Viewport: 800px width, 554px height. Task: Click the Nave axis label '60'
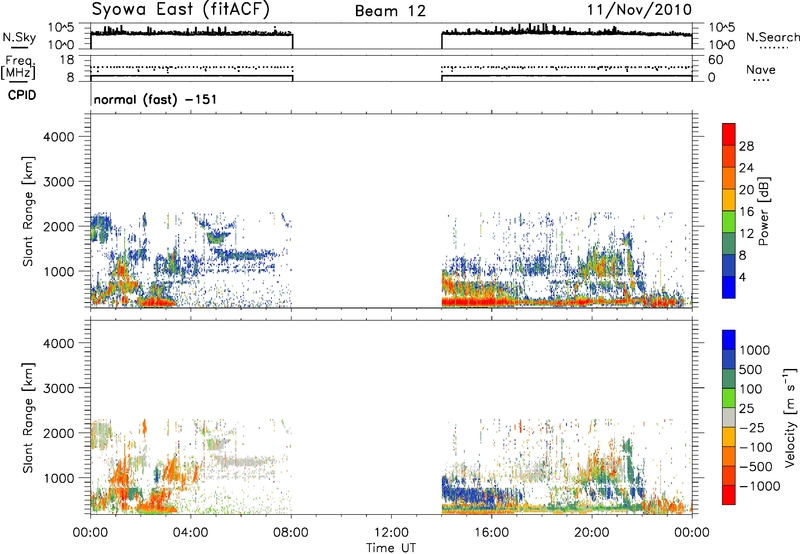coord(715,60)
